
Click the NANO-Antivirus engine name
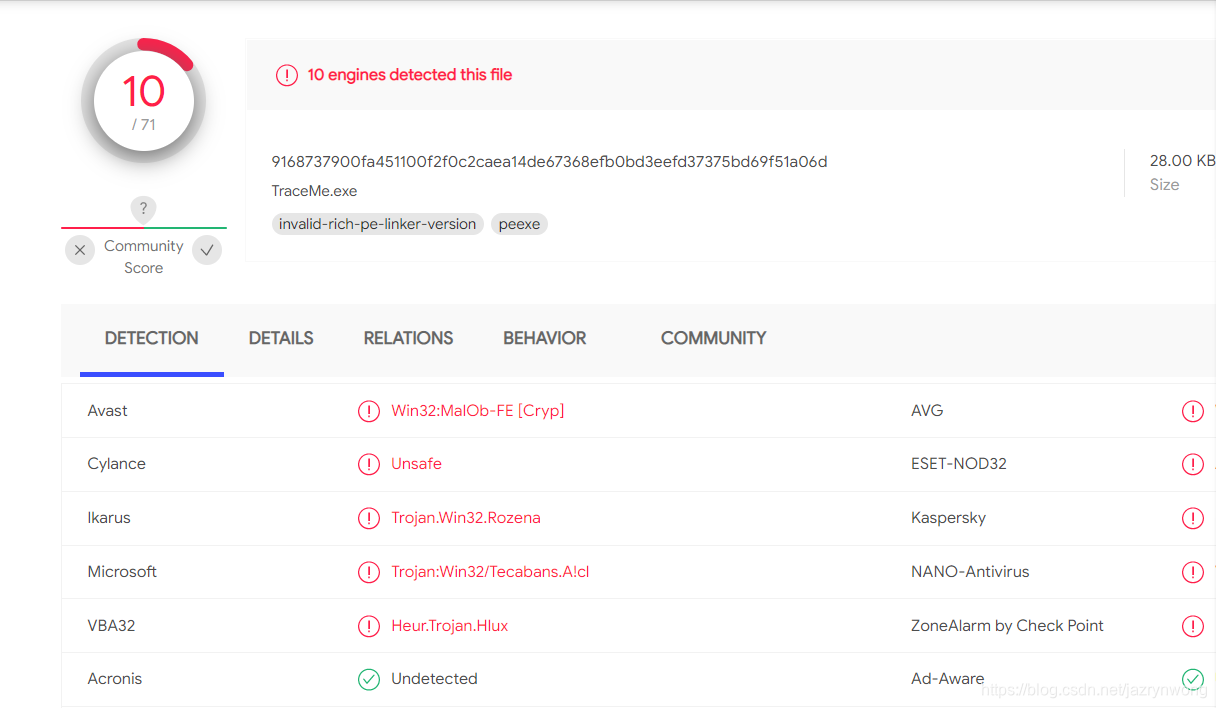click(x=970, y=572)
